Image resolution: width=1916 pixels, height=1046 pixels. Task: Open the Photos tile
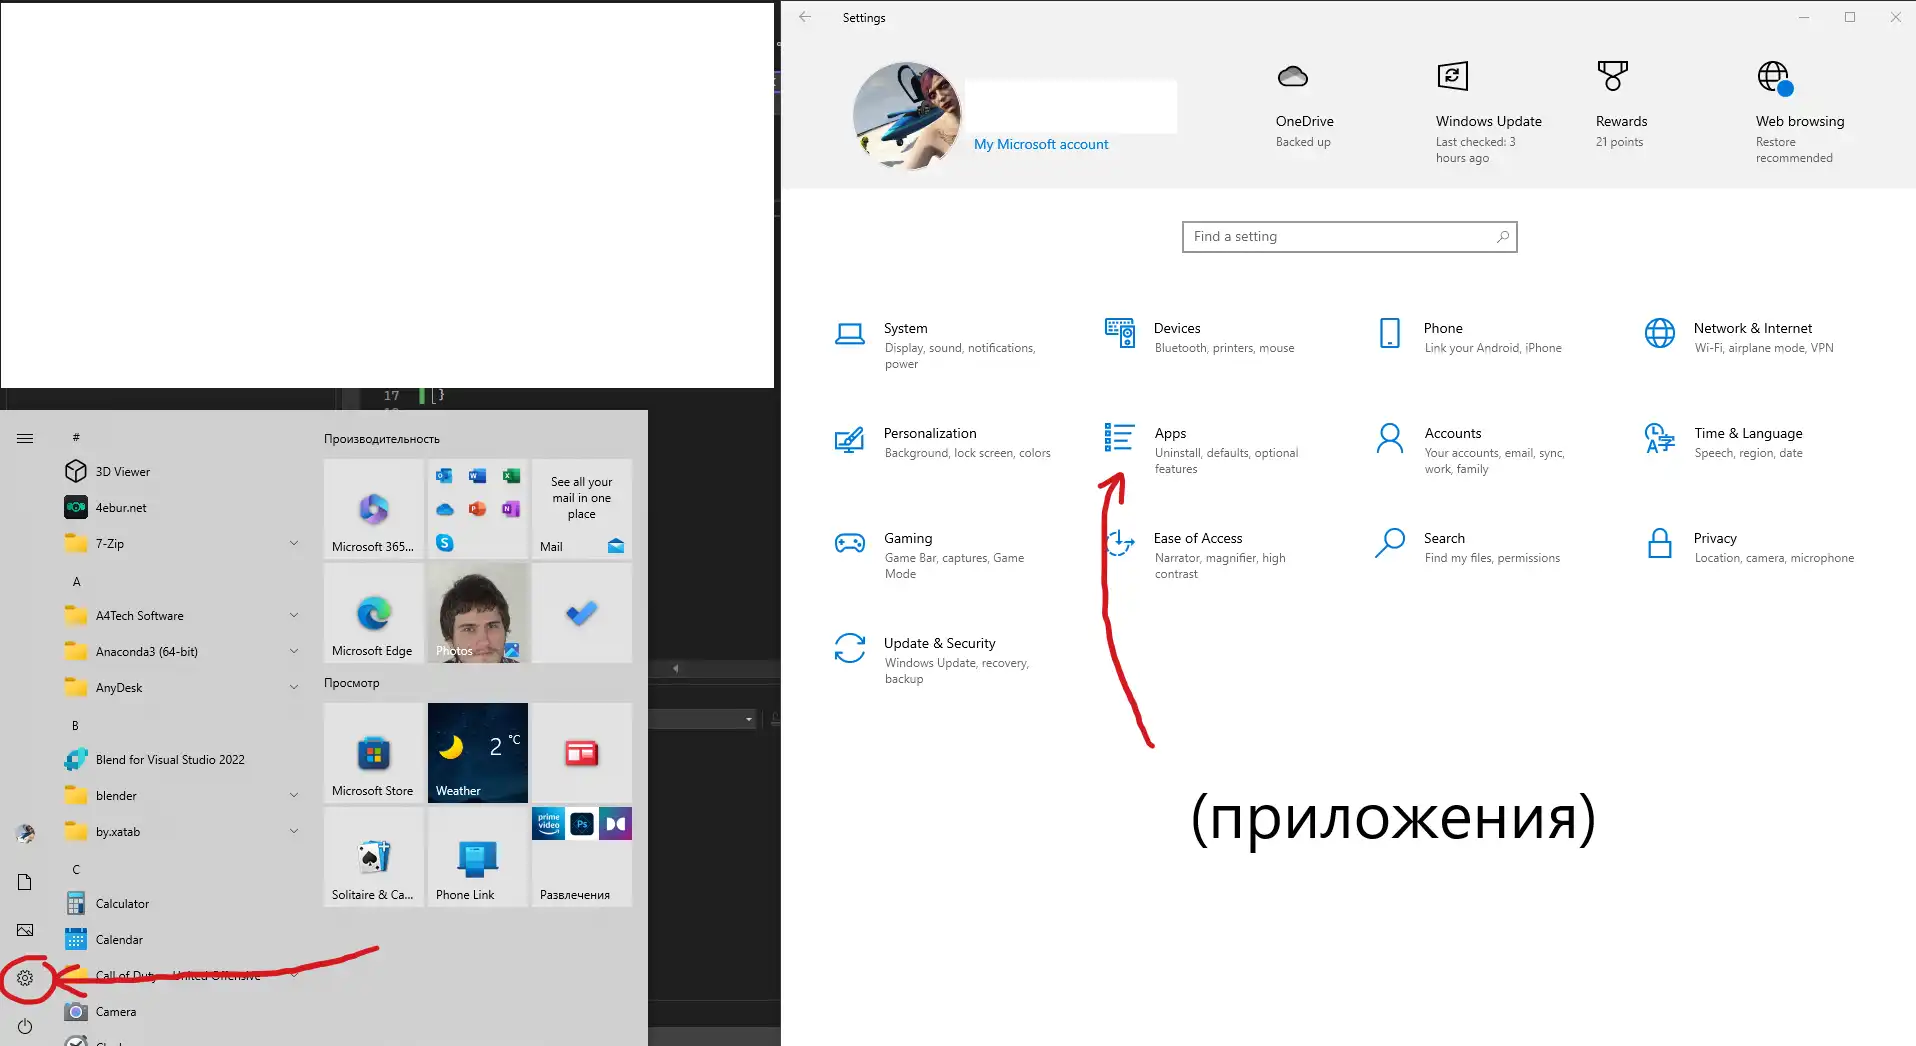[478, 613]
